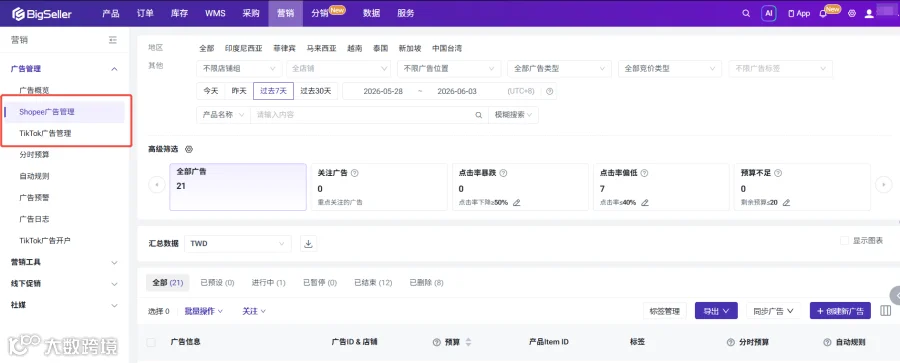Open the 订单 top menu

[145, 13]
